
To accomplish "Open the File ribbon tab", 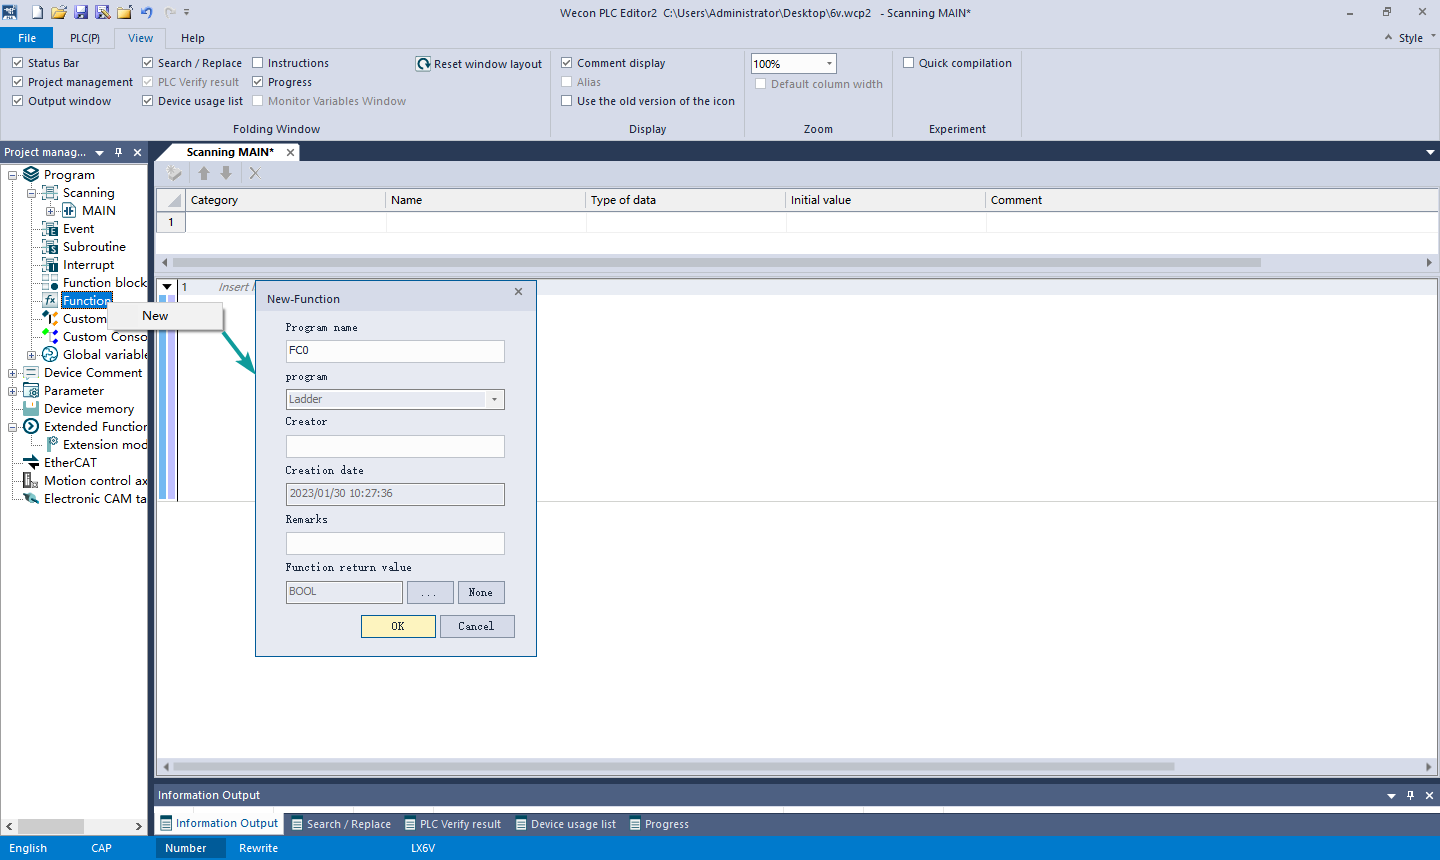I will [27, 38].
